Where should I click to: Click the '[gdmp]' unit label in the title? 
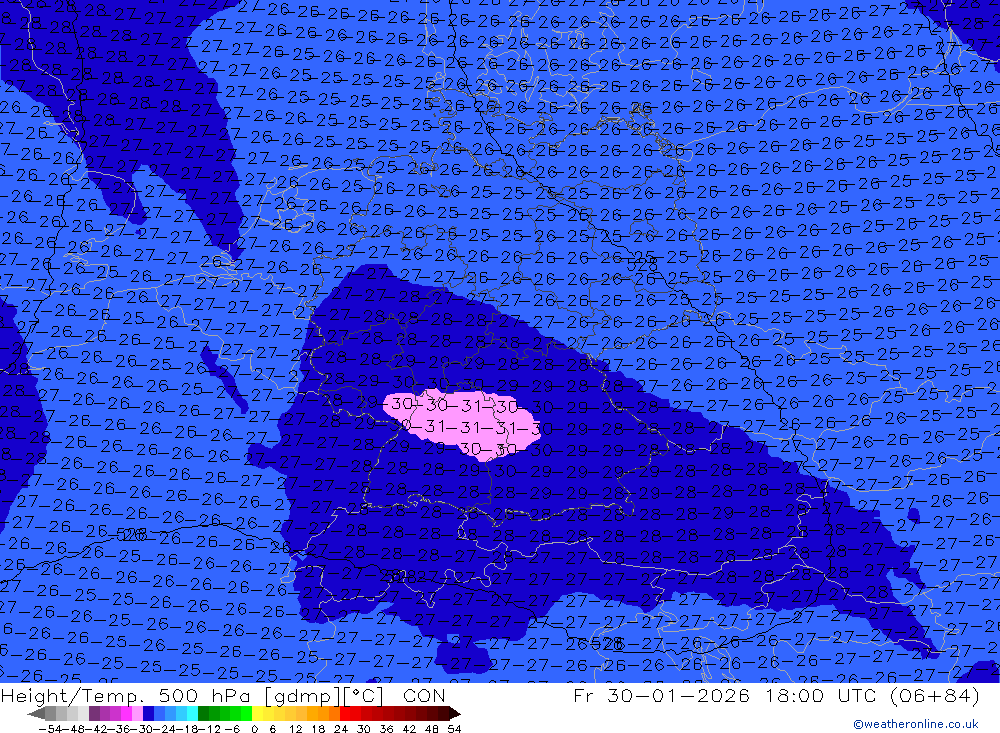click(x=302, y=697)
